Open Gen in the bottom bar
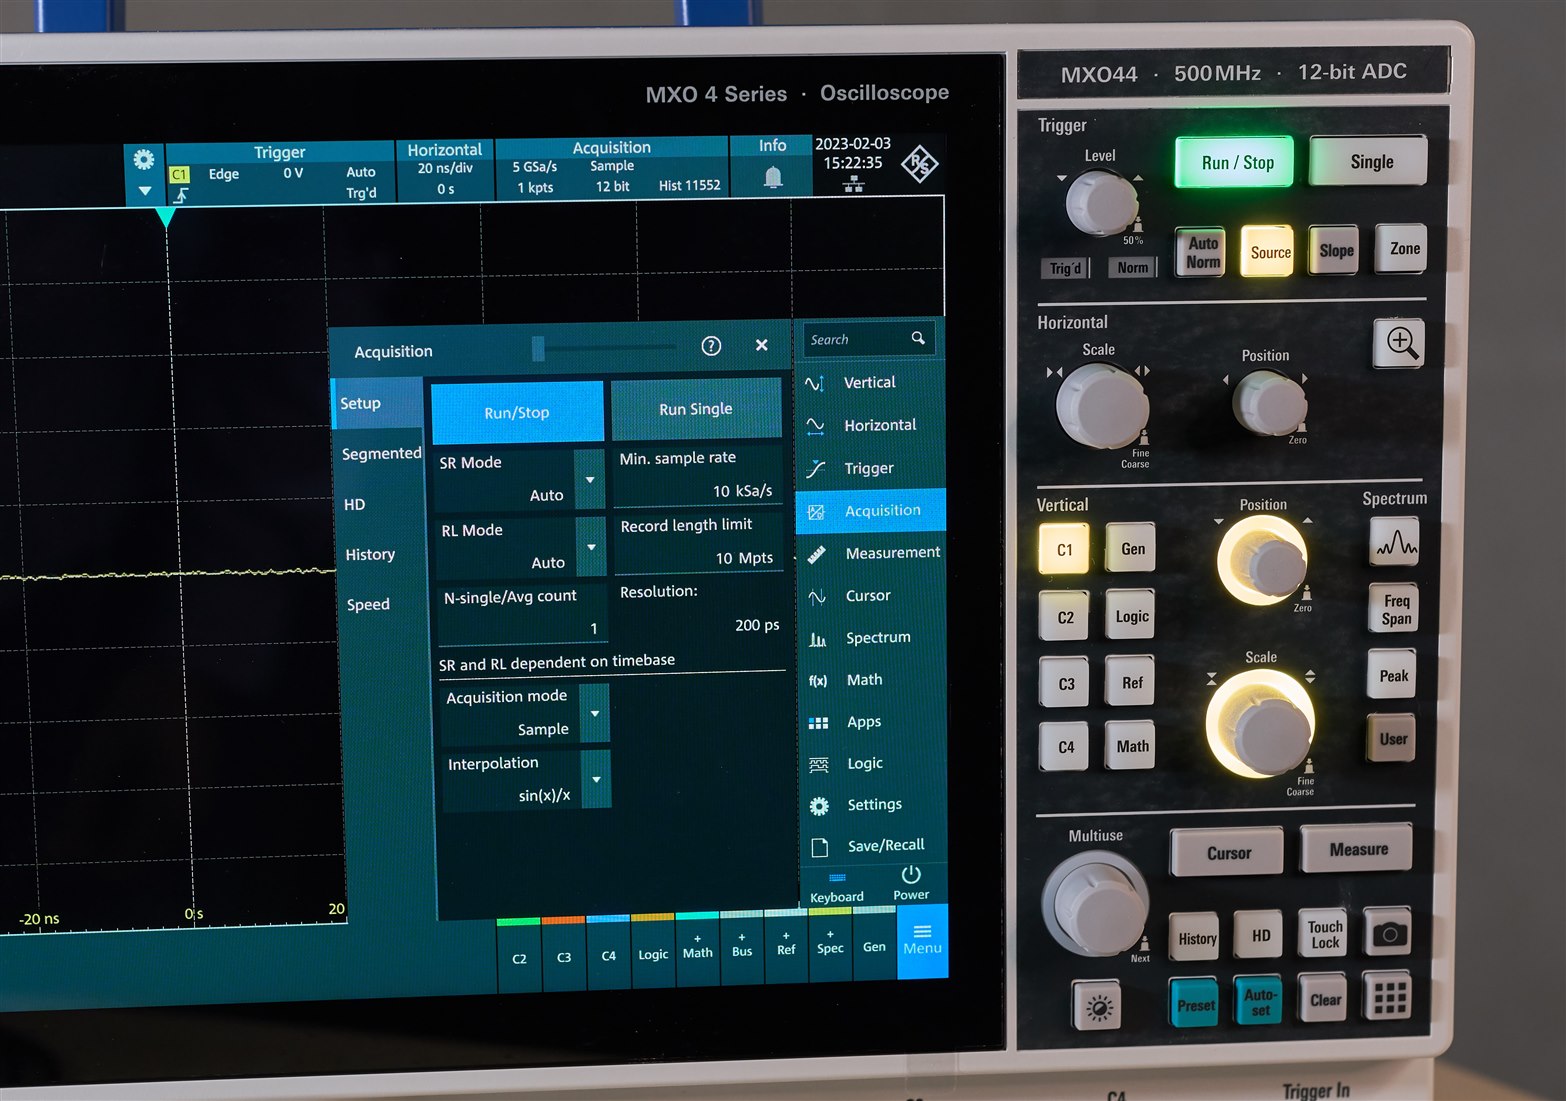The image size is (1566, 1101). pos(874,943)
